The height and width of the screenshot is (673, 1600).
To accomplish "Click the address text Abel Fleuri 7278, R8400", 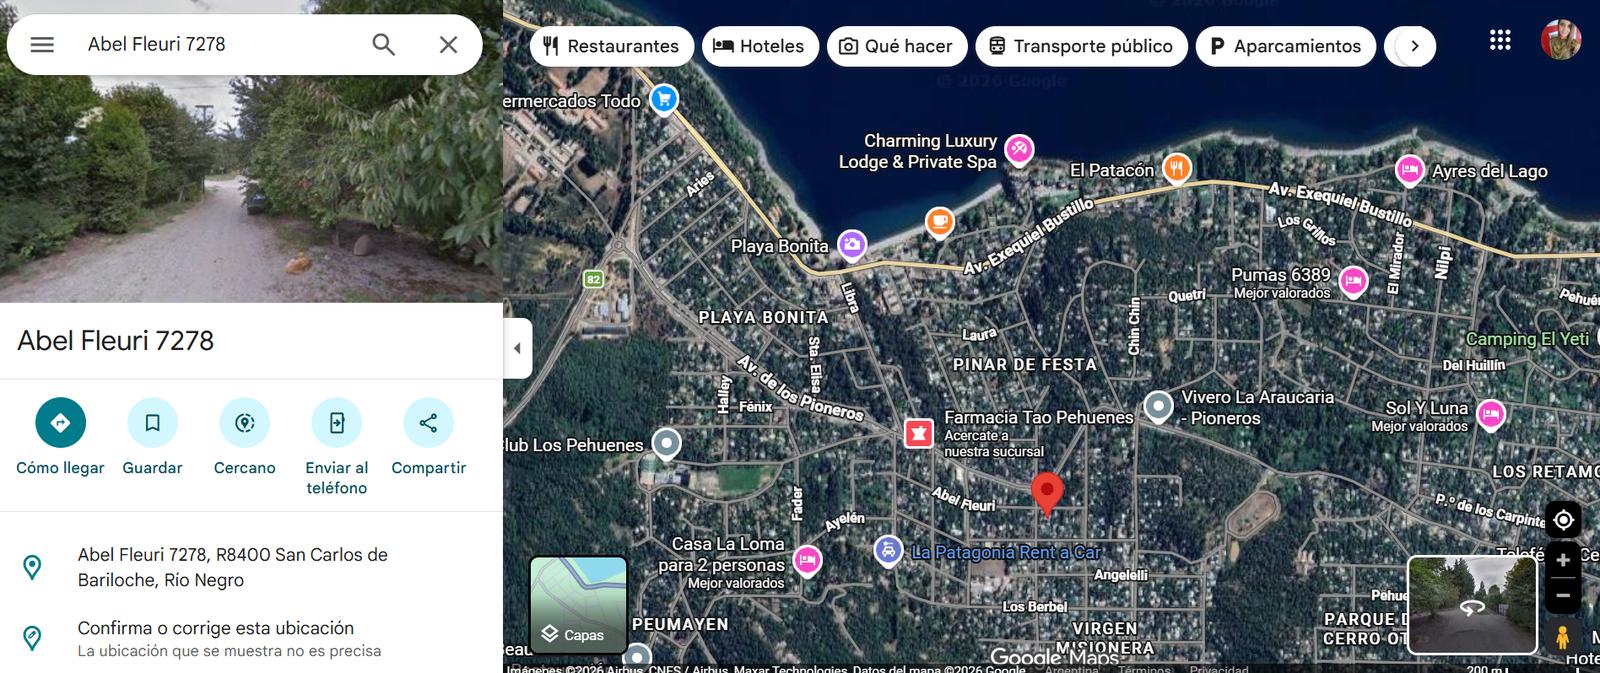I will pyautogui.click(x=232, y=567).
